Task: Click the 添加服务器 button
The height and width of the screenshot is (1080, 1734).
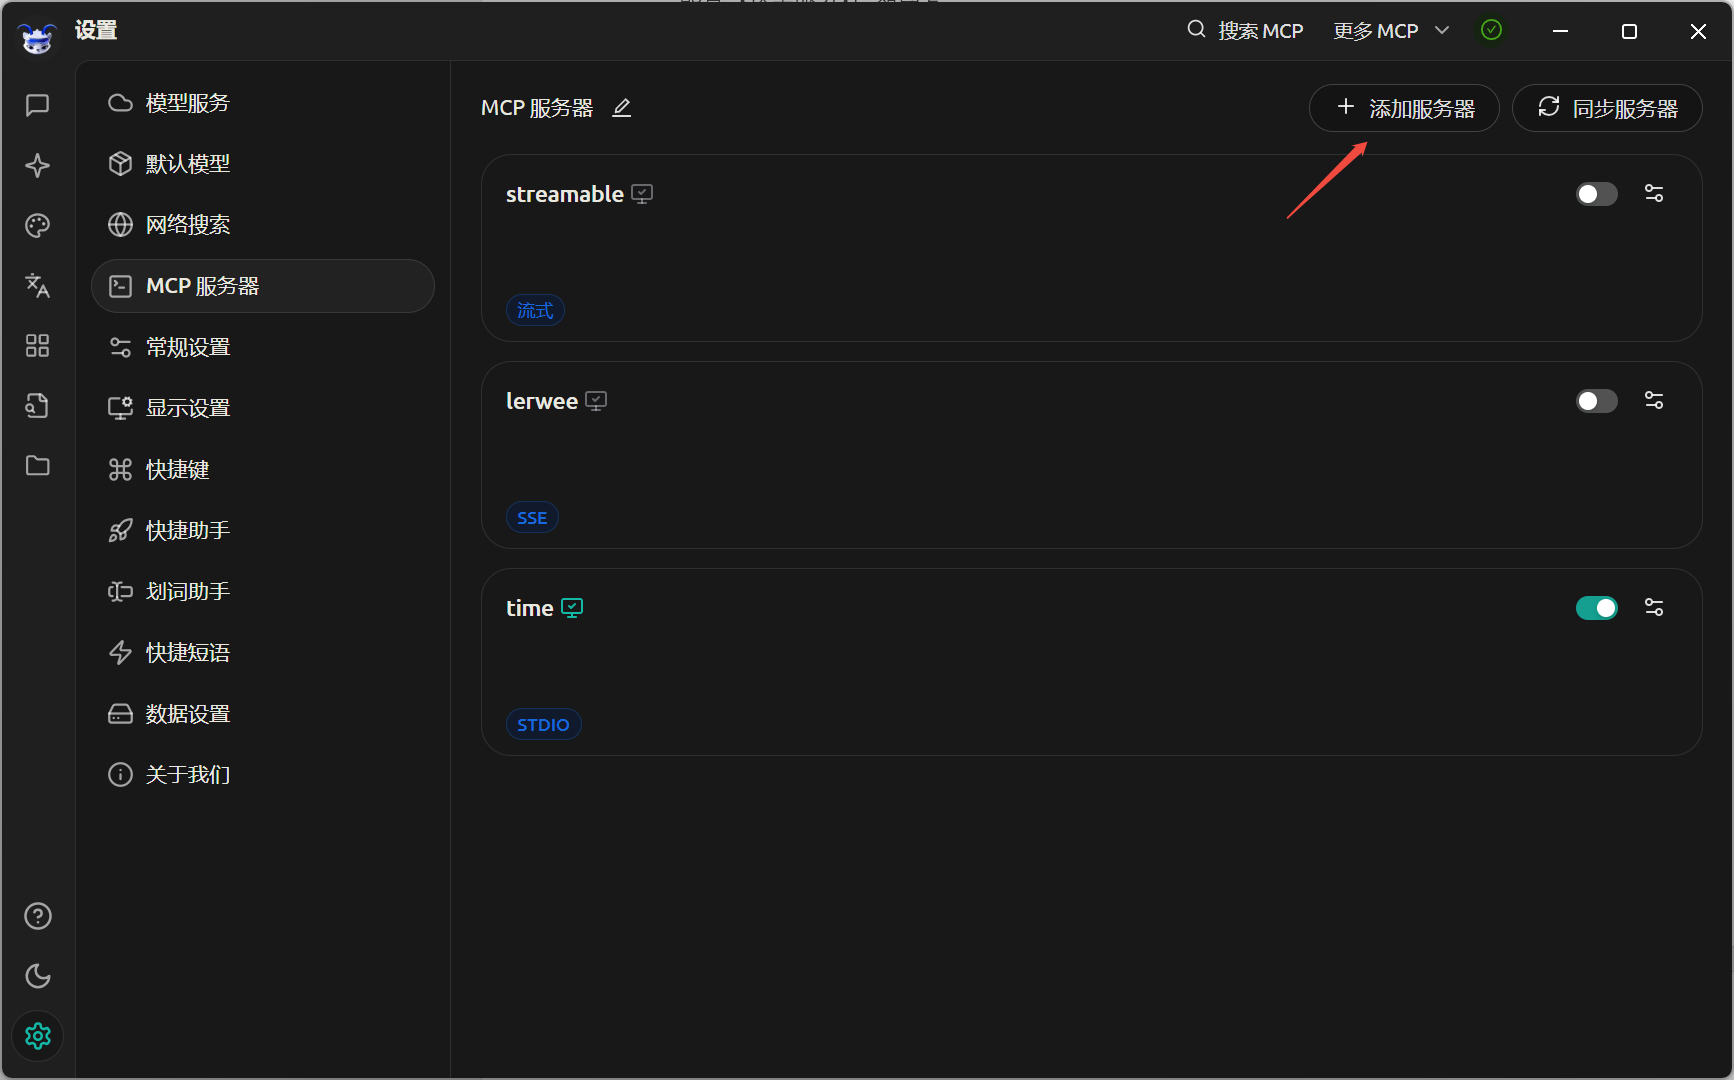Action: point(1404,108)
